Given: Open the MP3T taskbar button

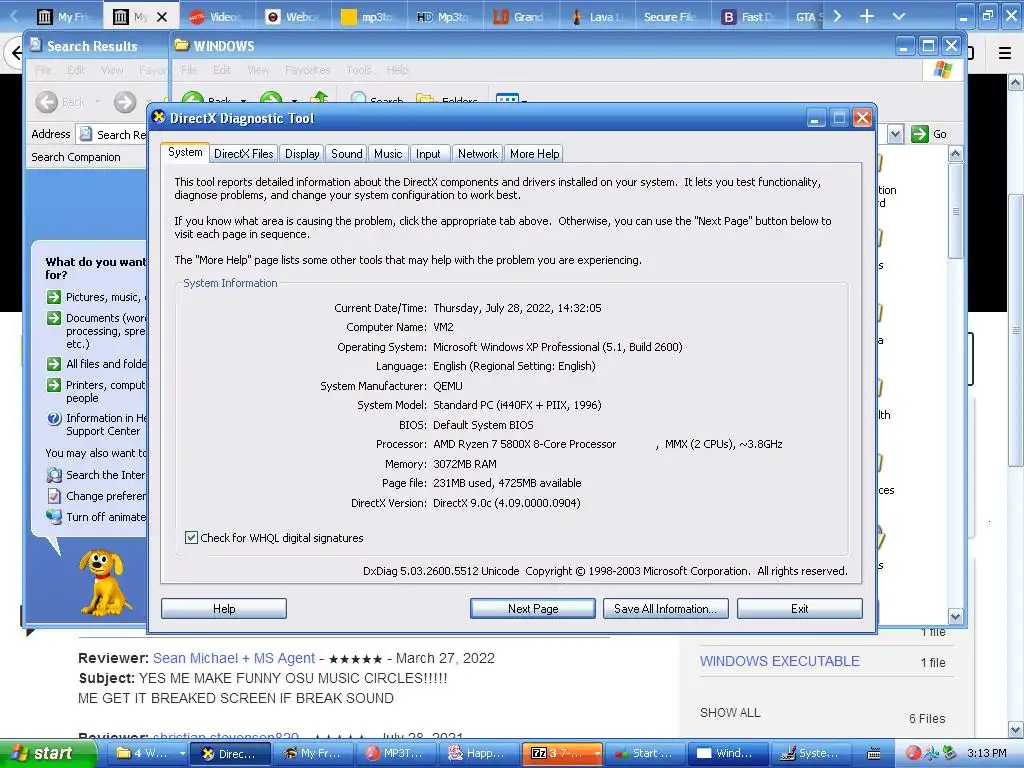Looking at the screenshot, I should (x=396, y=753).
